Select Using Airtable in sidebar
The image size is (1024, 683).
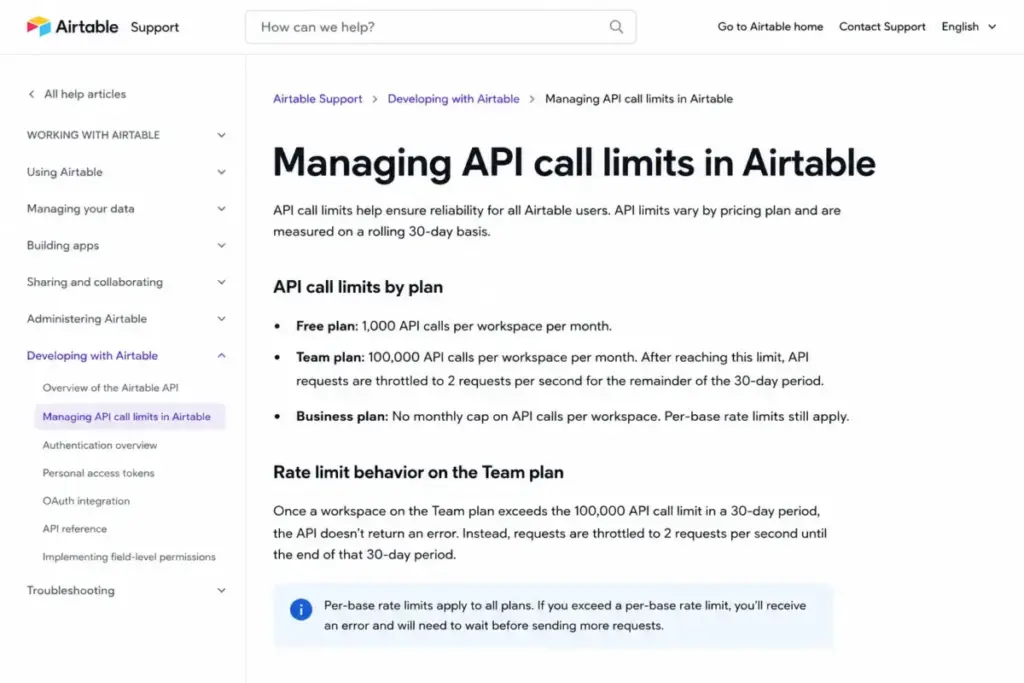[x=65, y=172]
